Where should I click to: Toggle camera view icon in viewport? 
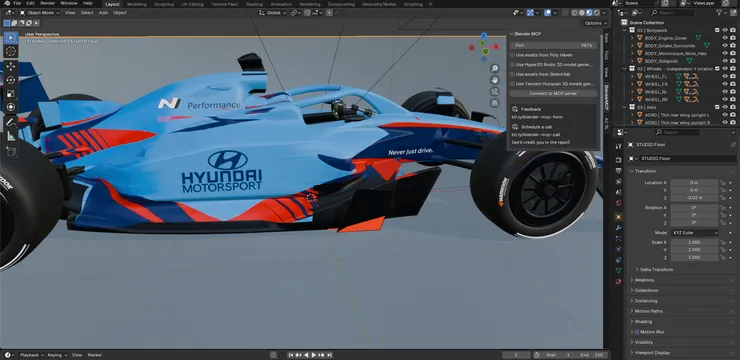495,92
